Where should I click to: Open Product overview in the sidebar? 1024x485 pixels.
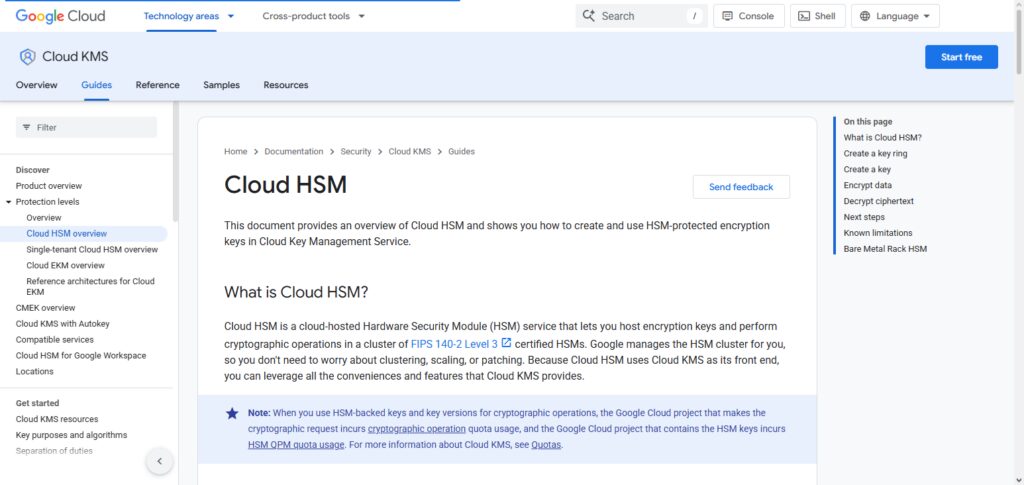(49, 186)
